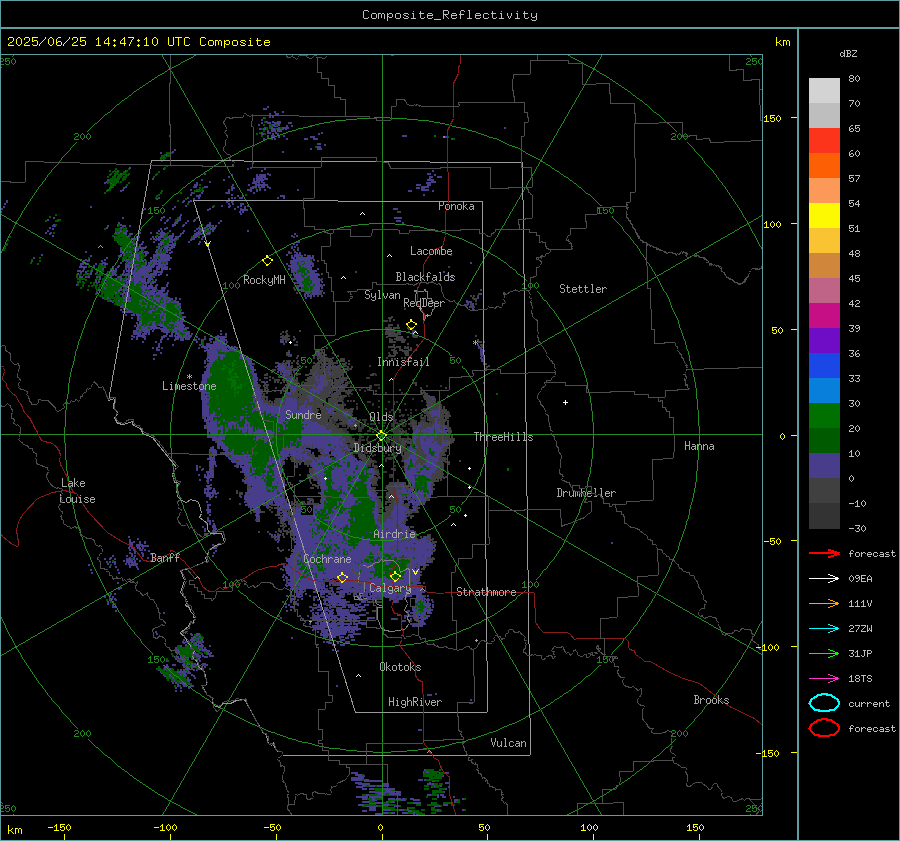Click the red swatch in dBZ scale
The width and height of the screenshot is (900, 841).
(824, 141)
